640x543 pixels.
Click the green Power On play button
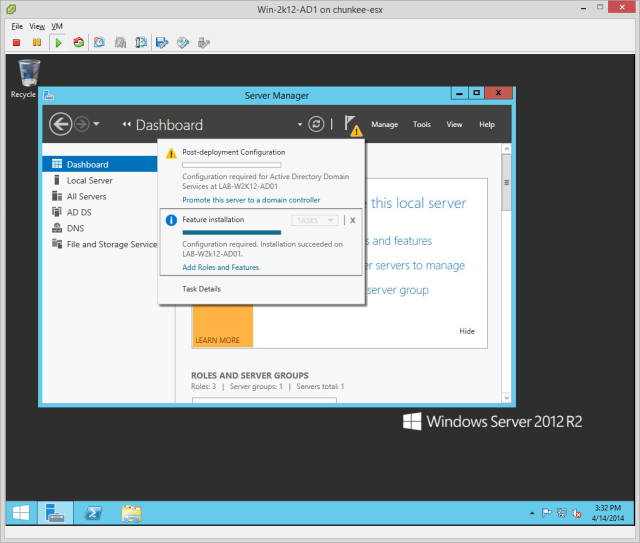[58, 42]
